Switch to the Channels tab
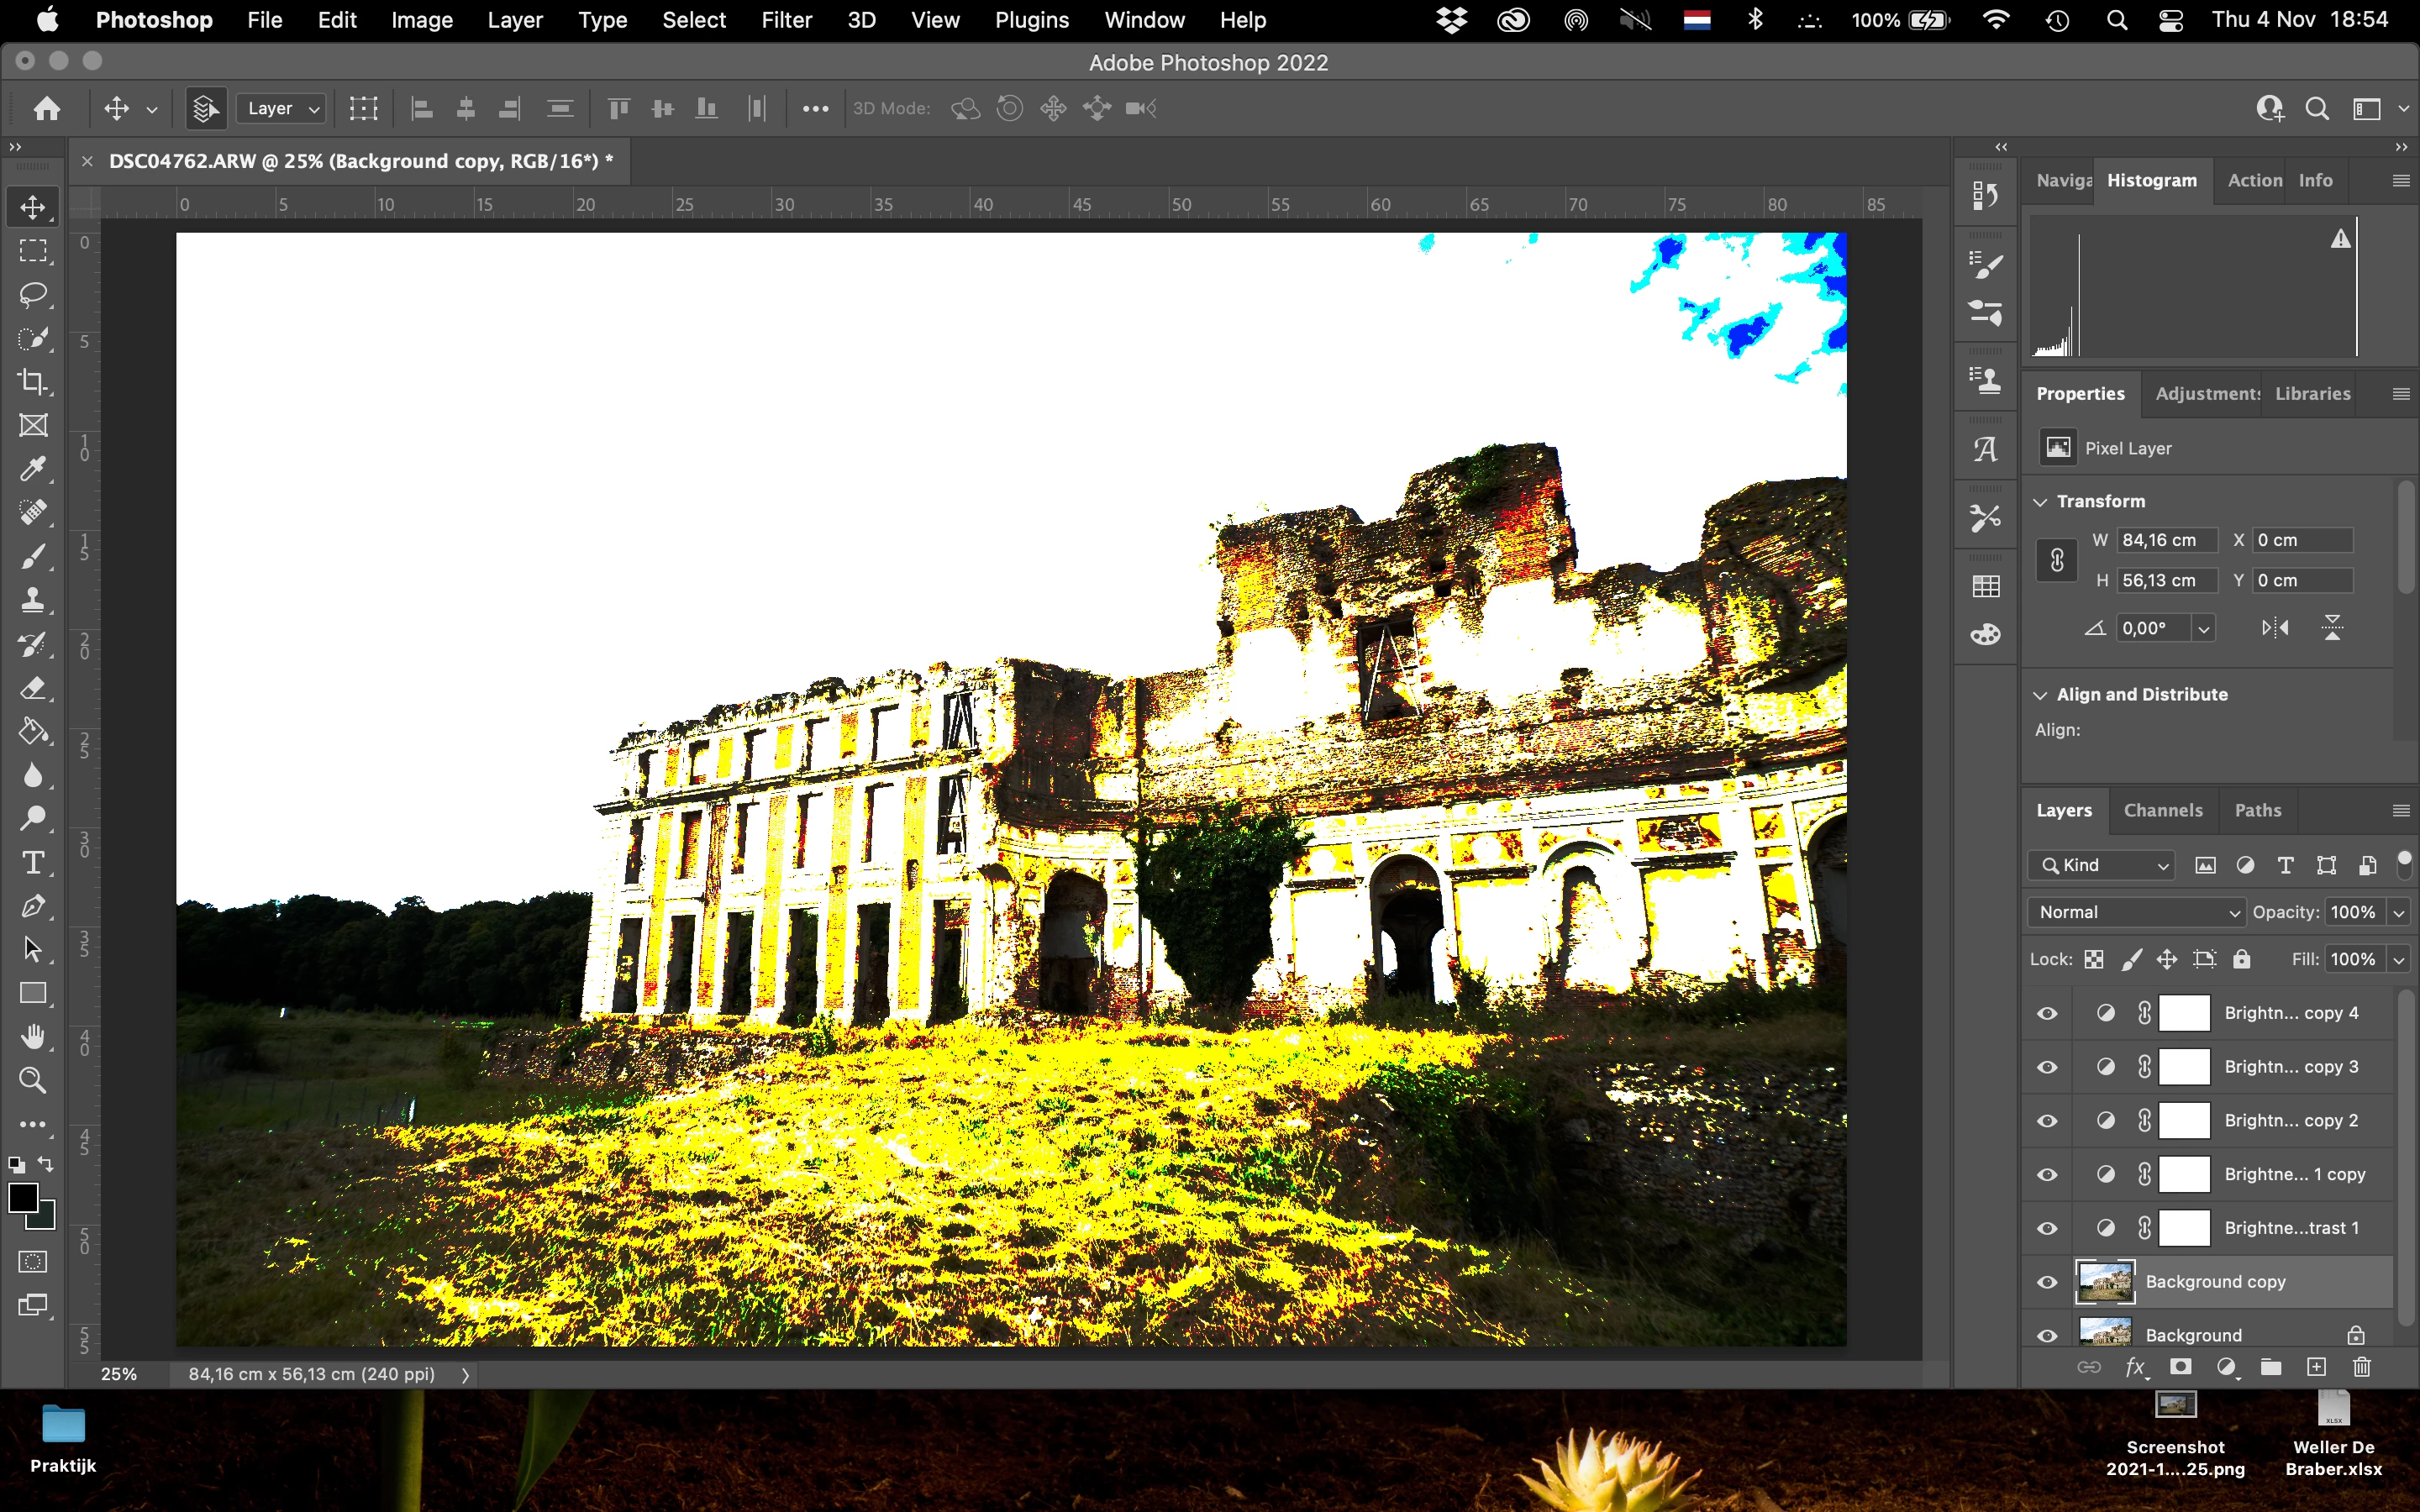Screen dimensions: 2420x1512 point(2162,810)
